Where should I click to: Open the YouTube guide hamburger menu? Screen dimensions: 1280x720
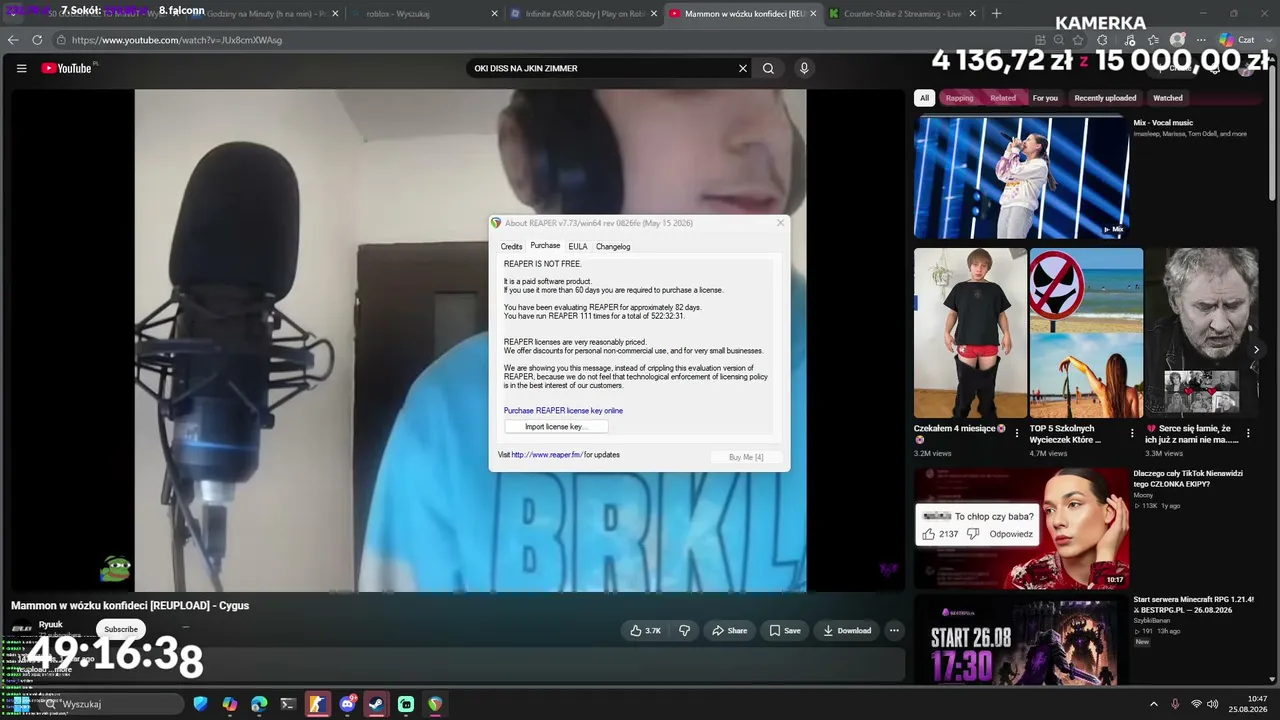tap(21, 68)
